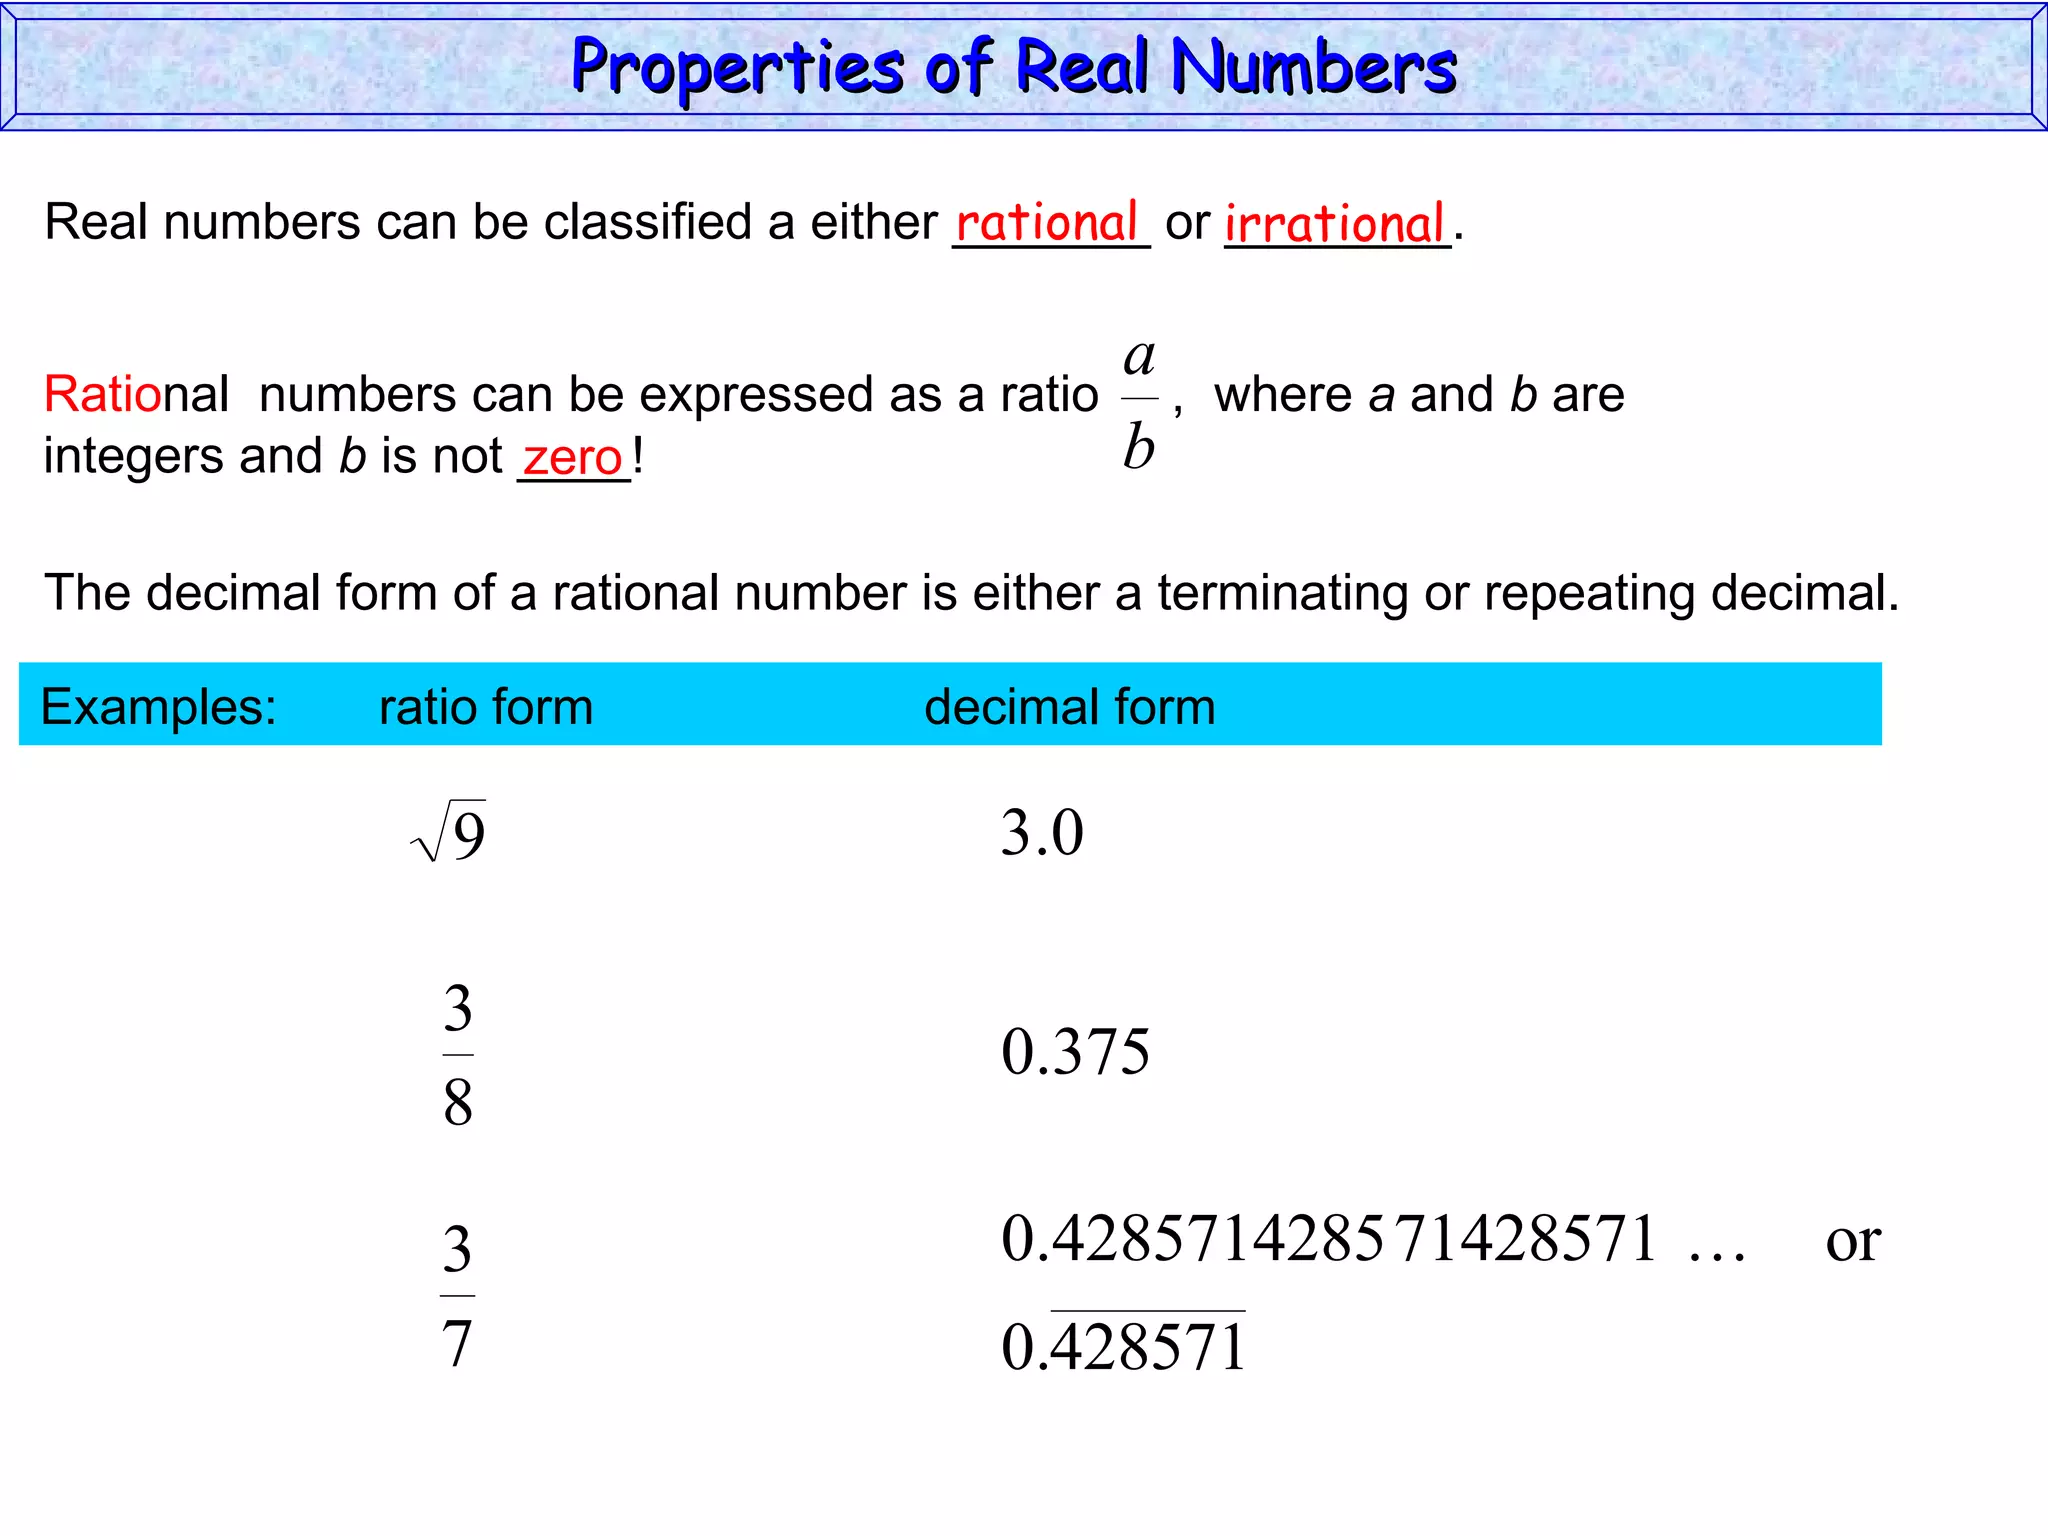The height and width of the screenshot is (1536, 2048).
Task: Click the sentence about terminating or repeating decimal
Action: tap(971, 593)
